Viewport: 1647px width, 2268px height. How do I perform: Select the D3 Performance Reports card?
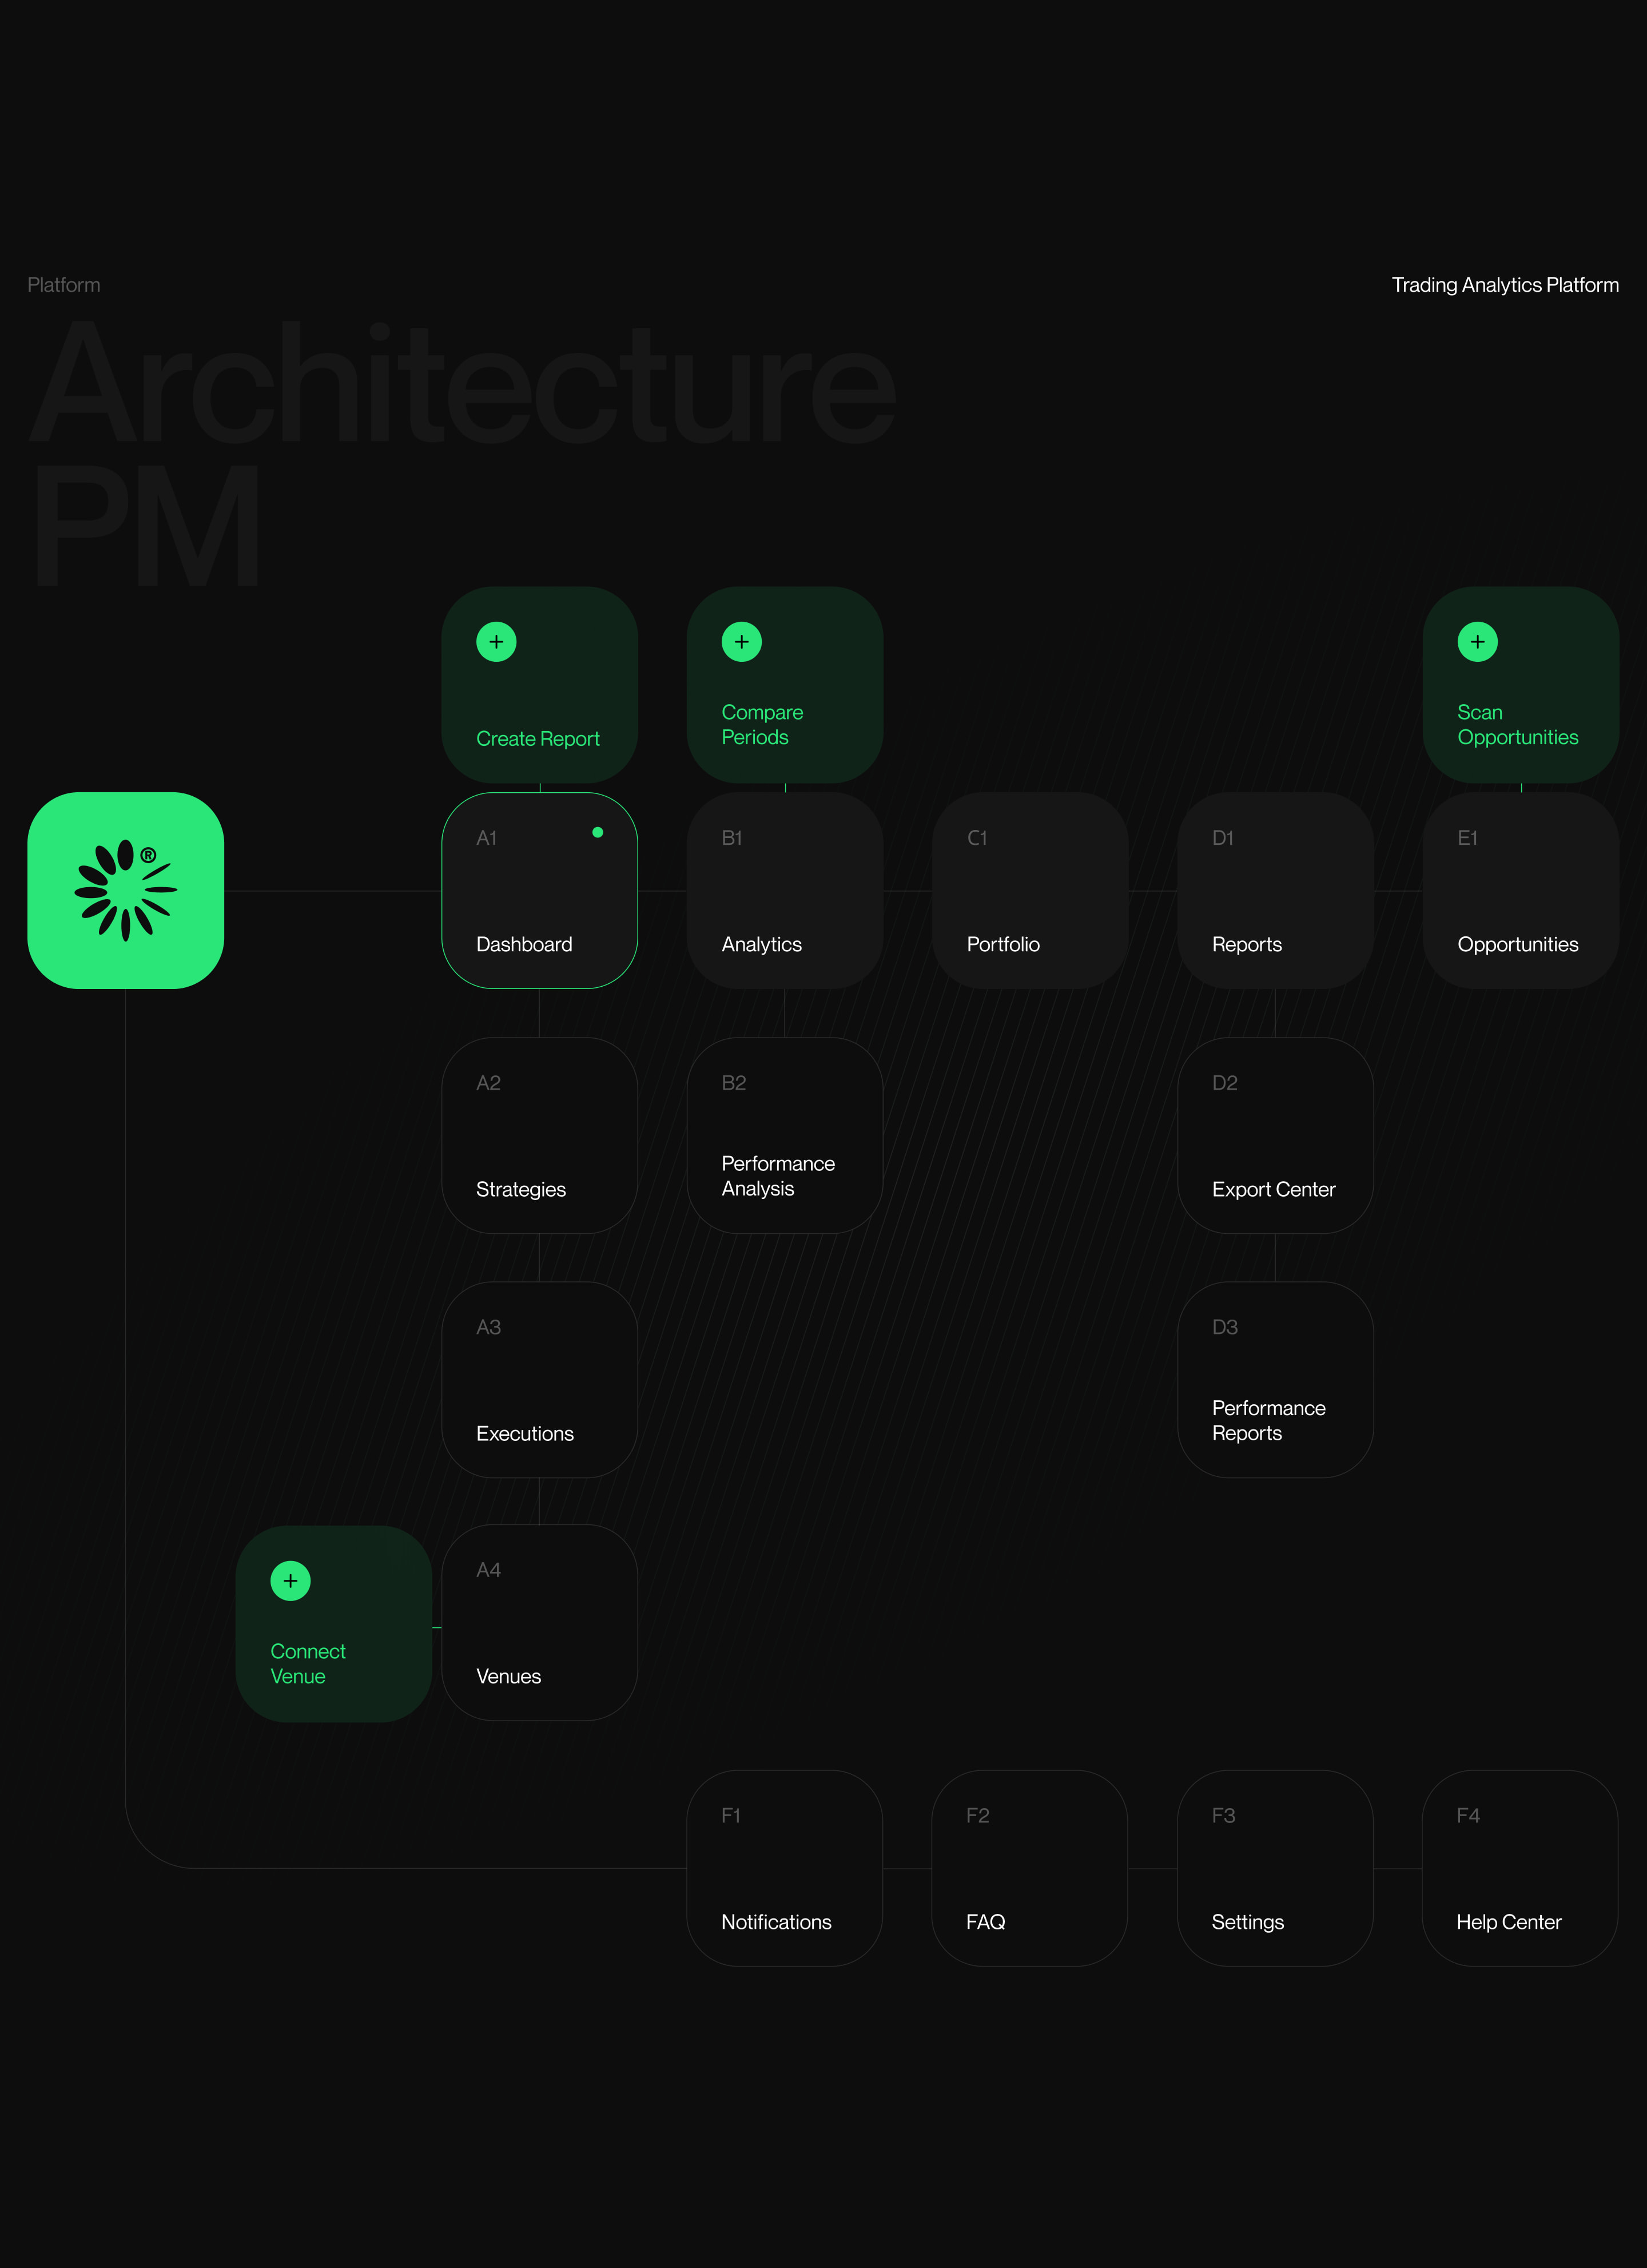[x=1276, y=1380]
